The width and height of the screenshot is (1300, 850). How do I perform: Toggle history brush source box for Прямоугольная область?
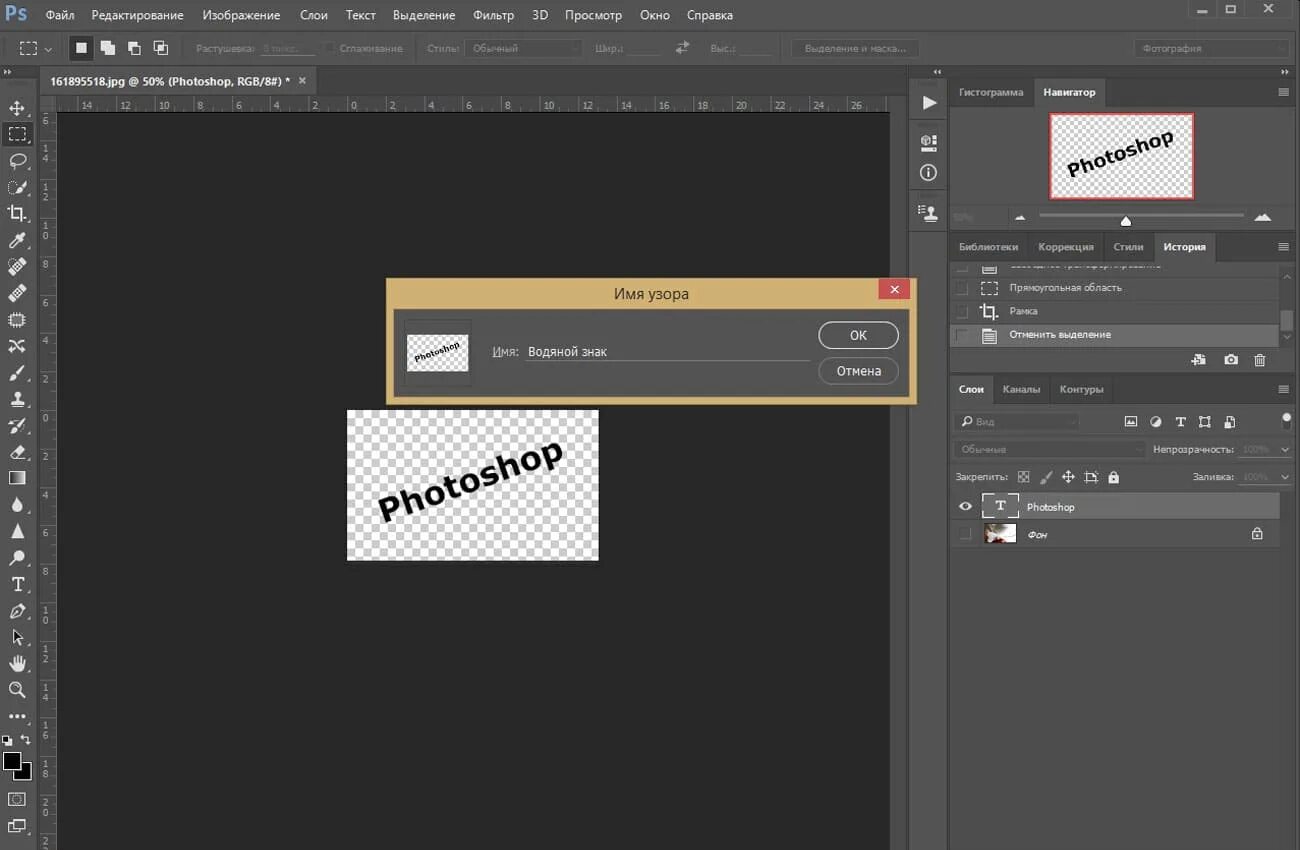(962, 288)
